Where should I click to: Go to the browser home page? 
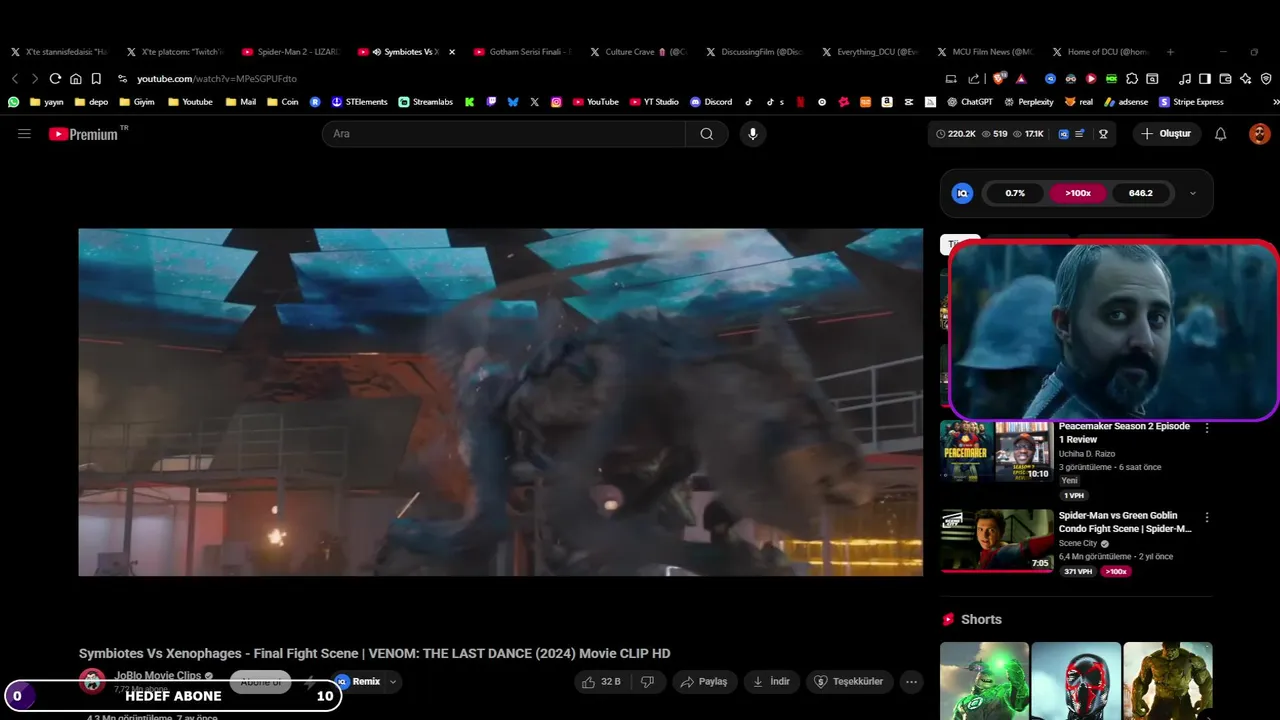[x=75, y=78]
